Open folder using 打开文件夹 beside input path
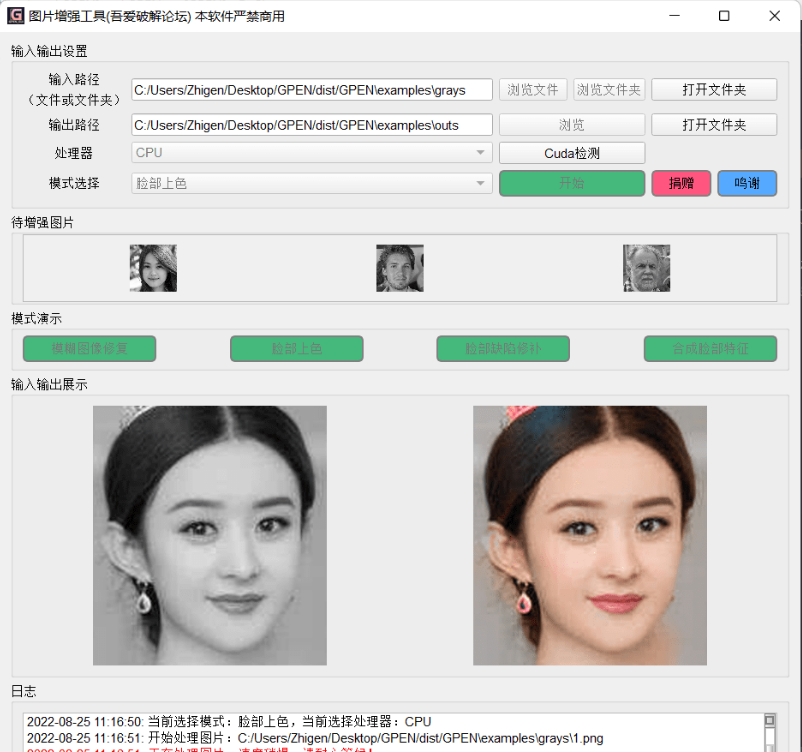The width and height of the screenshot is (802, 752). (714, 90)
